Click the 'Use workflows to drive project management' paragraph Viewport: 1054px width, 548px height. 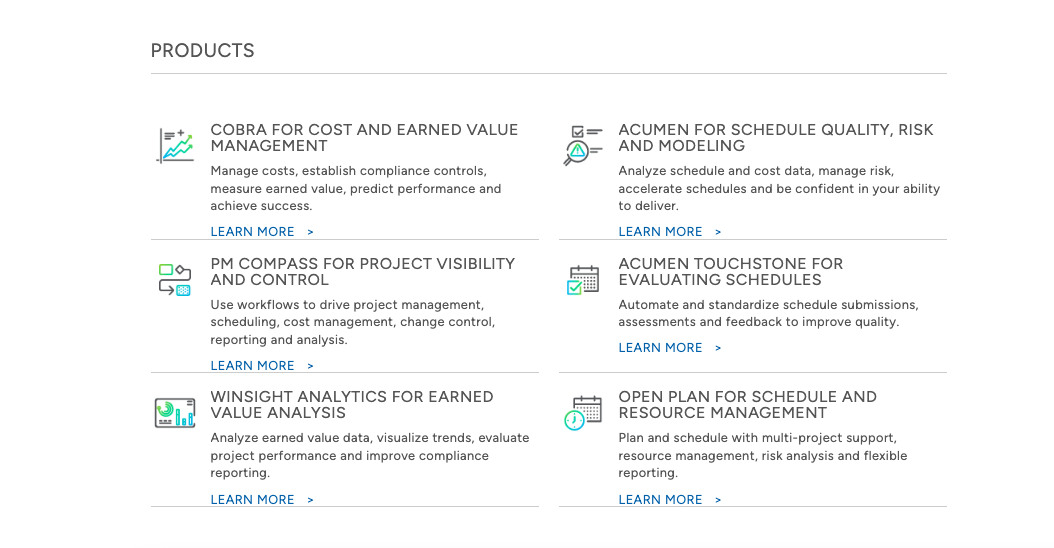(353, 322)
